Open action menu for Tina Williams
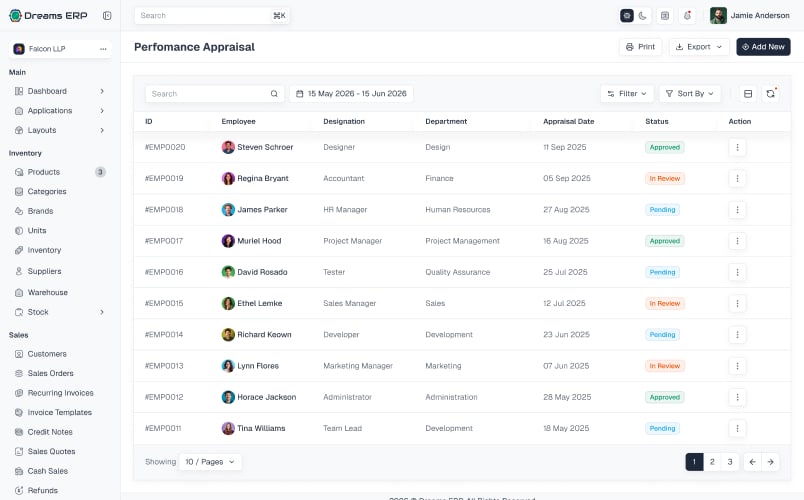The height and width of the screenshot is (500, 804). pyautogui.click(x=737, y=428)
